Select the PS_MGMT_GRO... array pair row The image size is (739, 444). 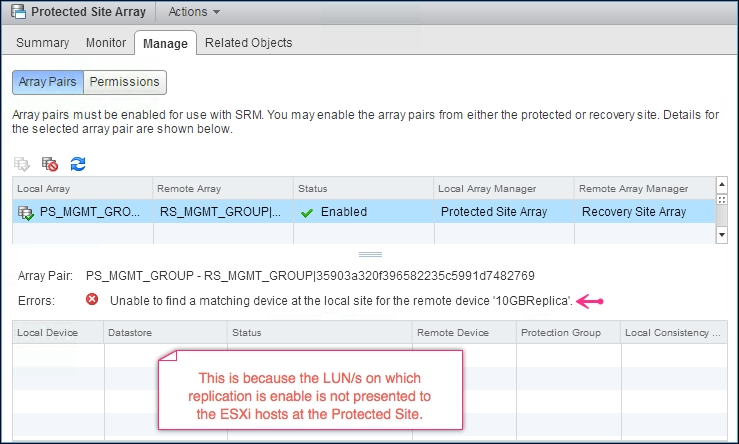coord(364,212)
